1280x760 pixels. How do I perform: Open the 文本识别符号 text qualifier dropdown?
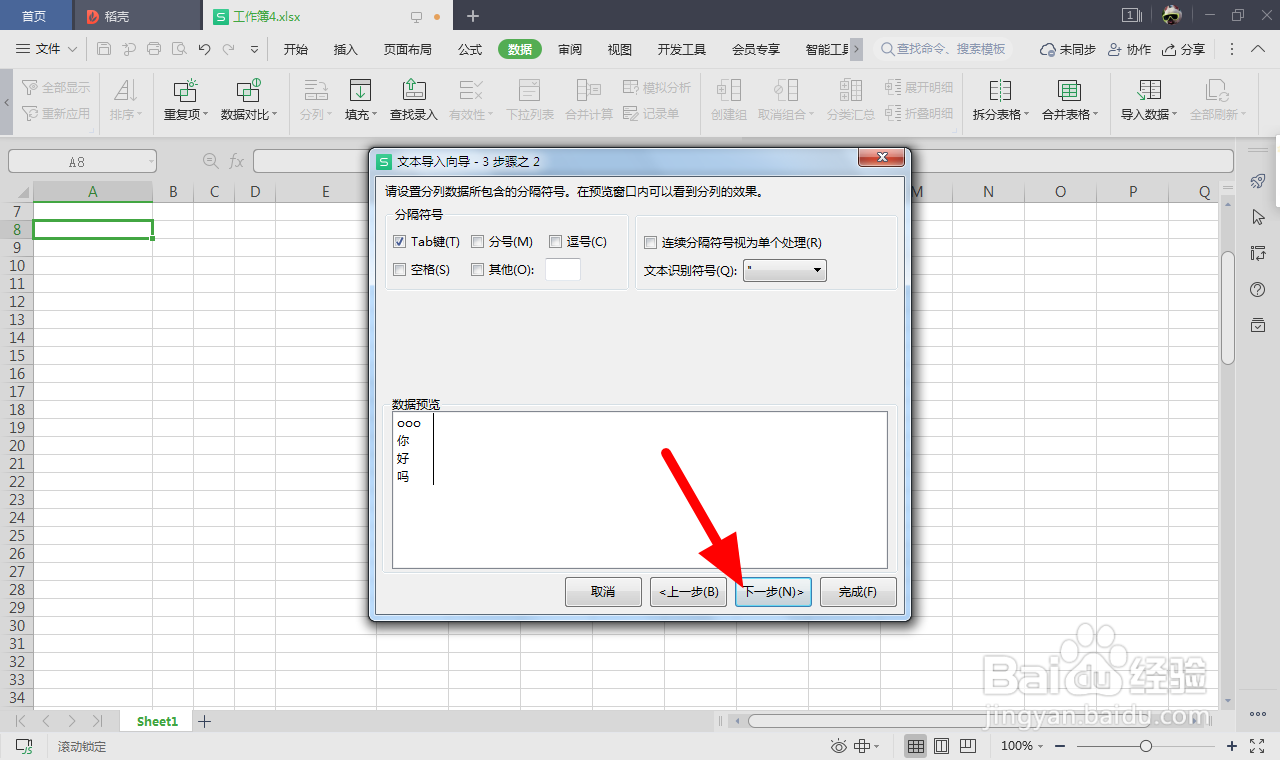(816, 270)
